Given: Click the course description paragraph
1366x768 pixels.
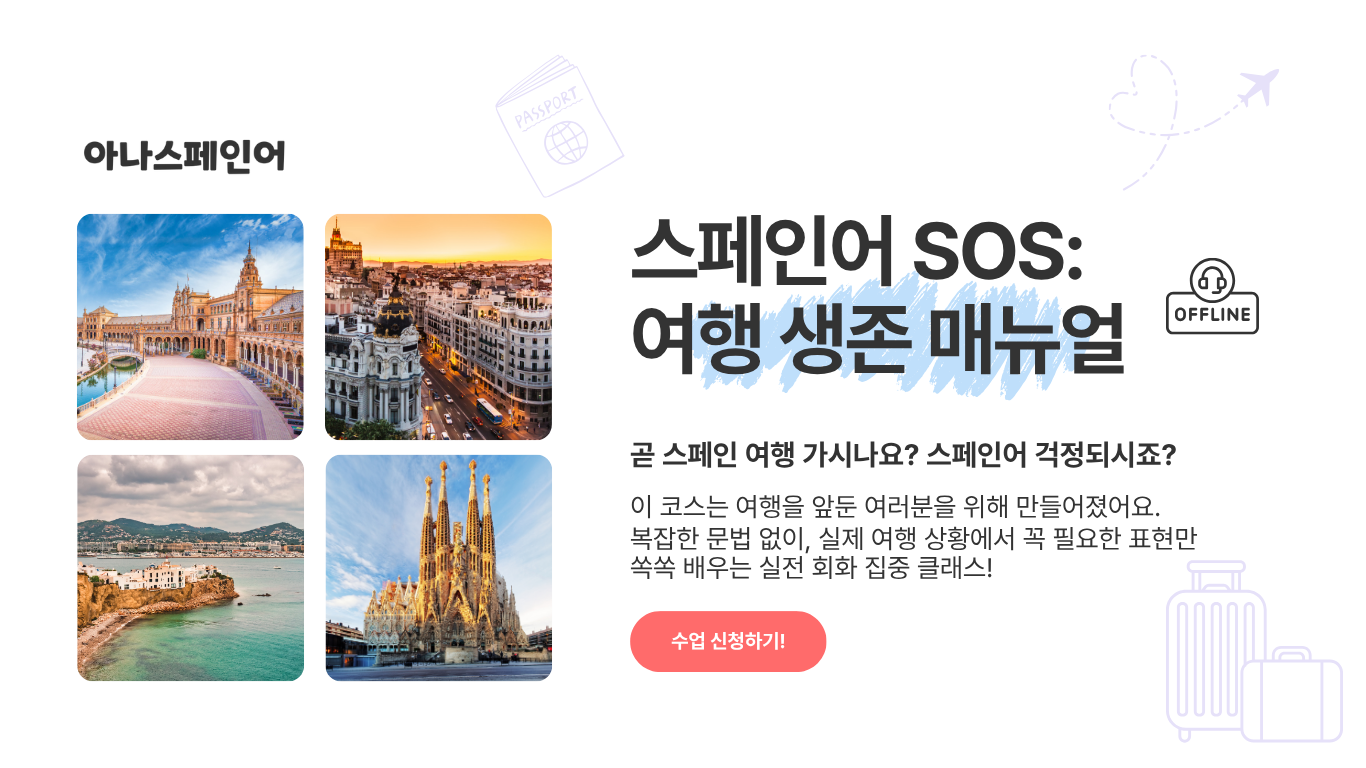Looking at the screenshot, I should pos(914,536).
